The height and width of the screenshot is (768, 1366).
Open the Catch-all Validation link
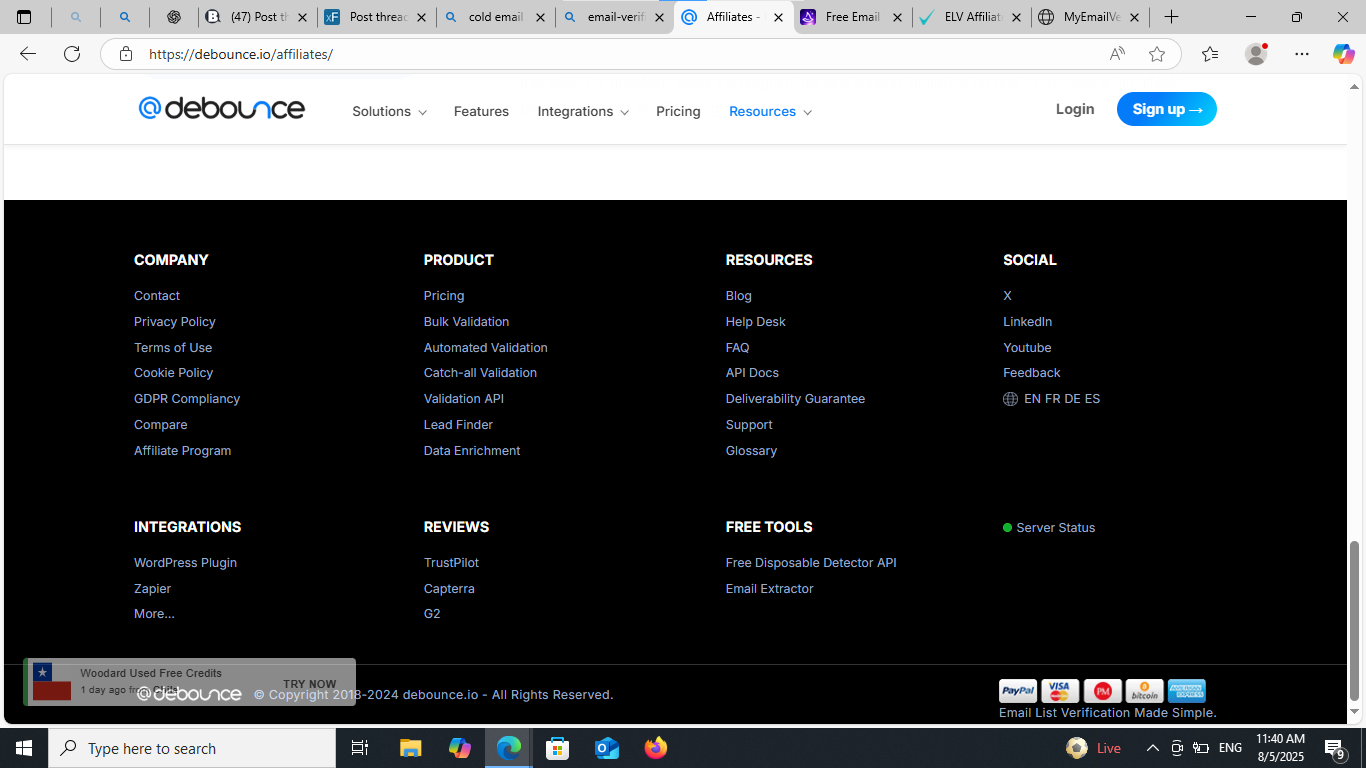(480, 373)
